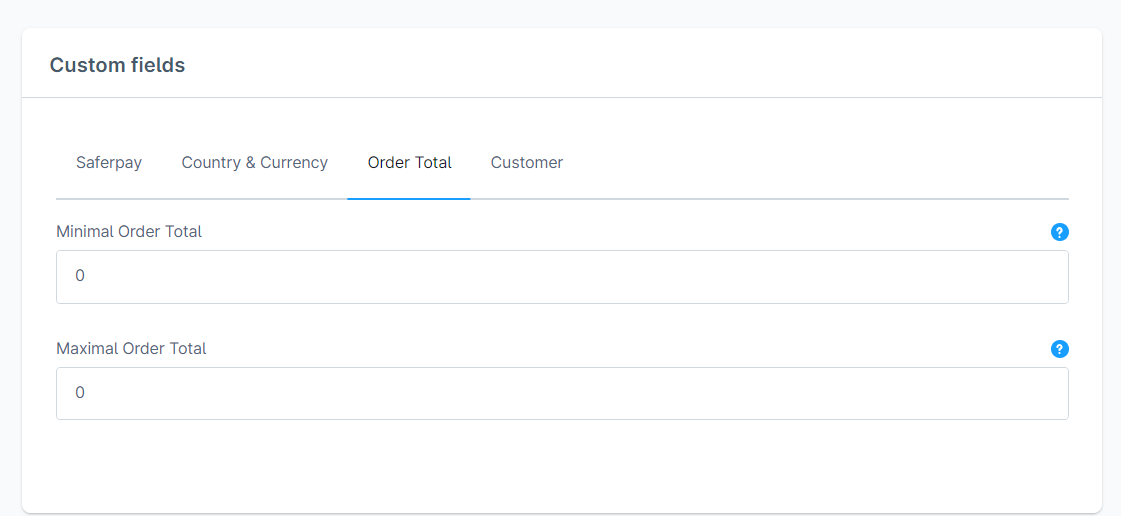
Task: Click the Maximal Order Total help icon
Action: (1060, 349)
